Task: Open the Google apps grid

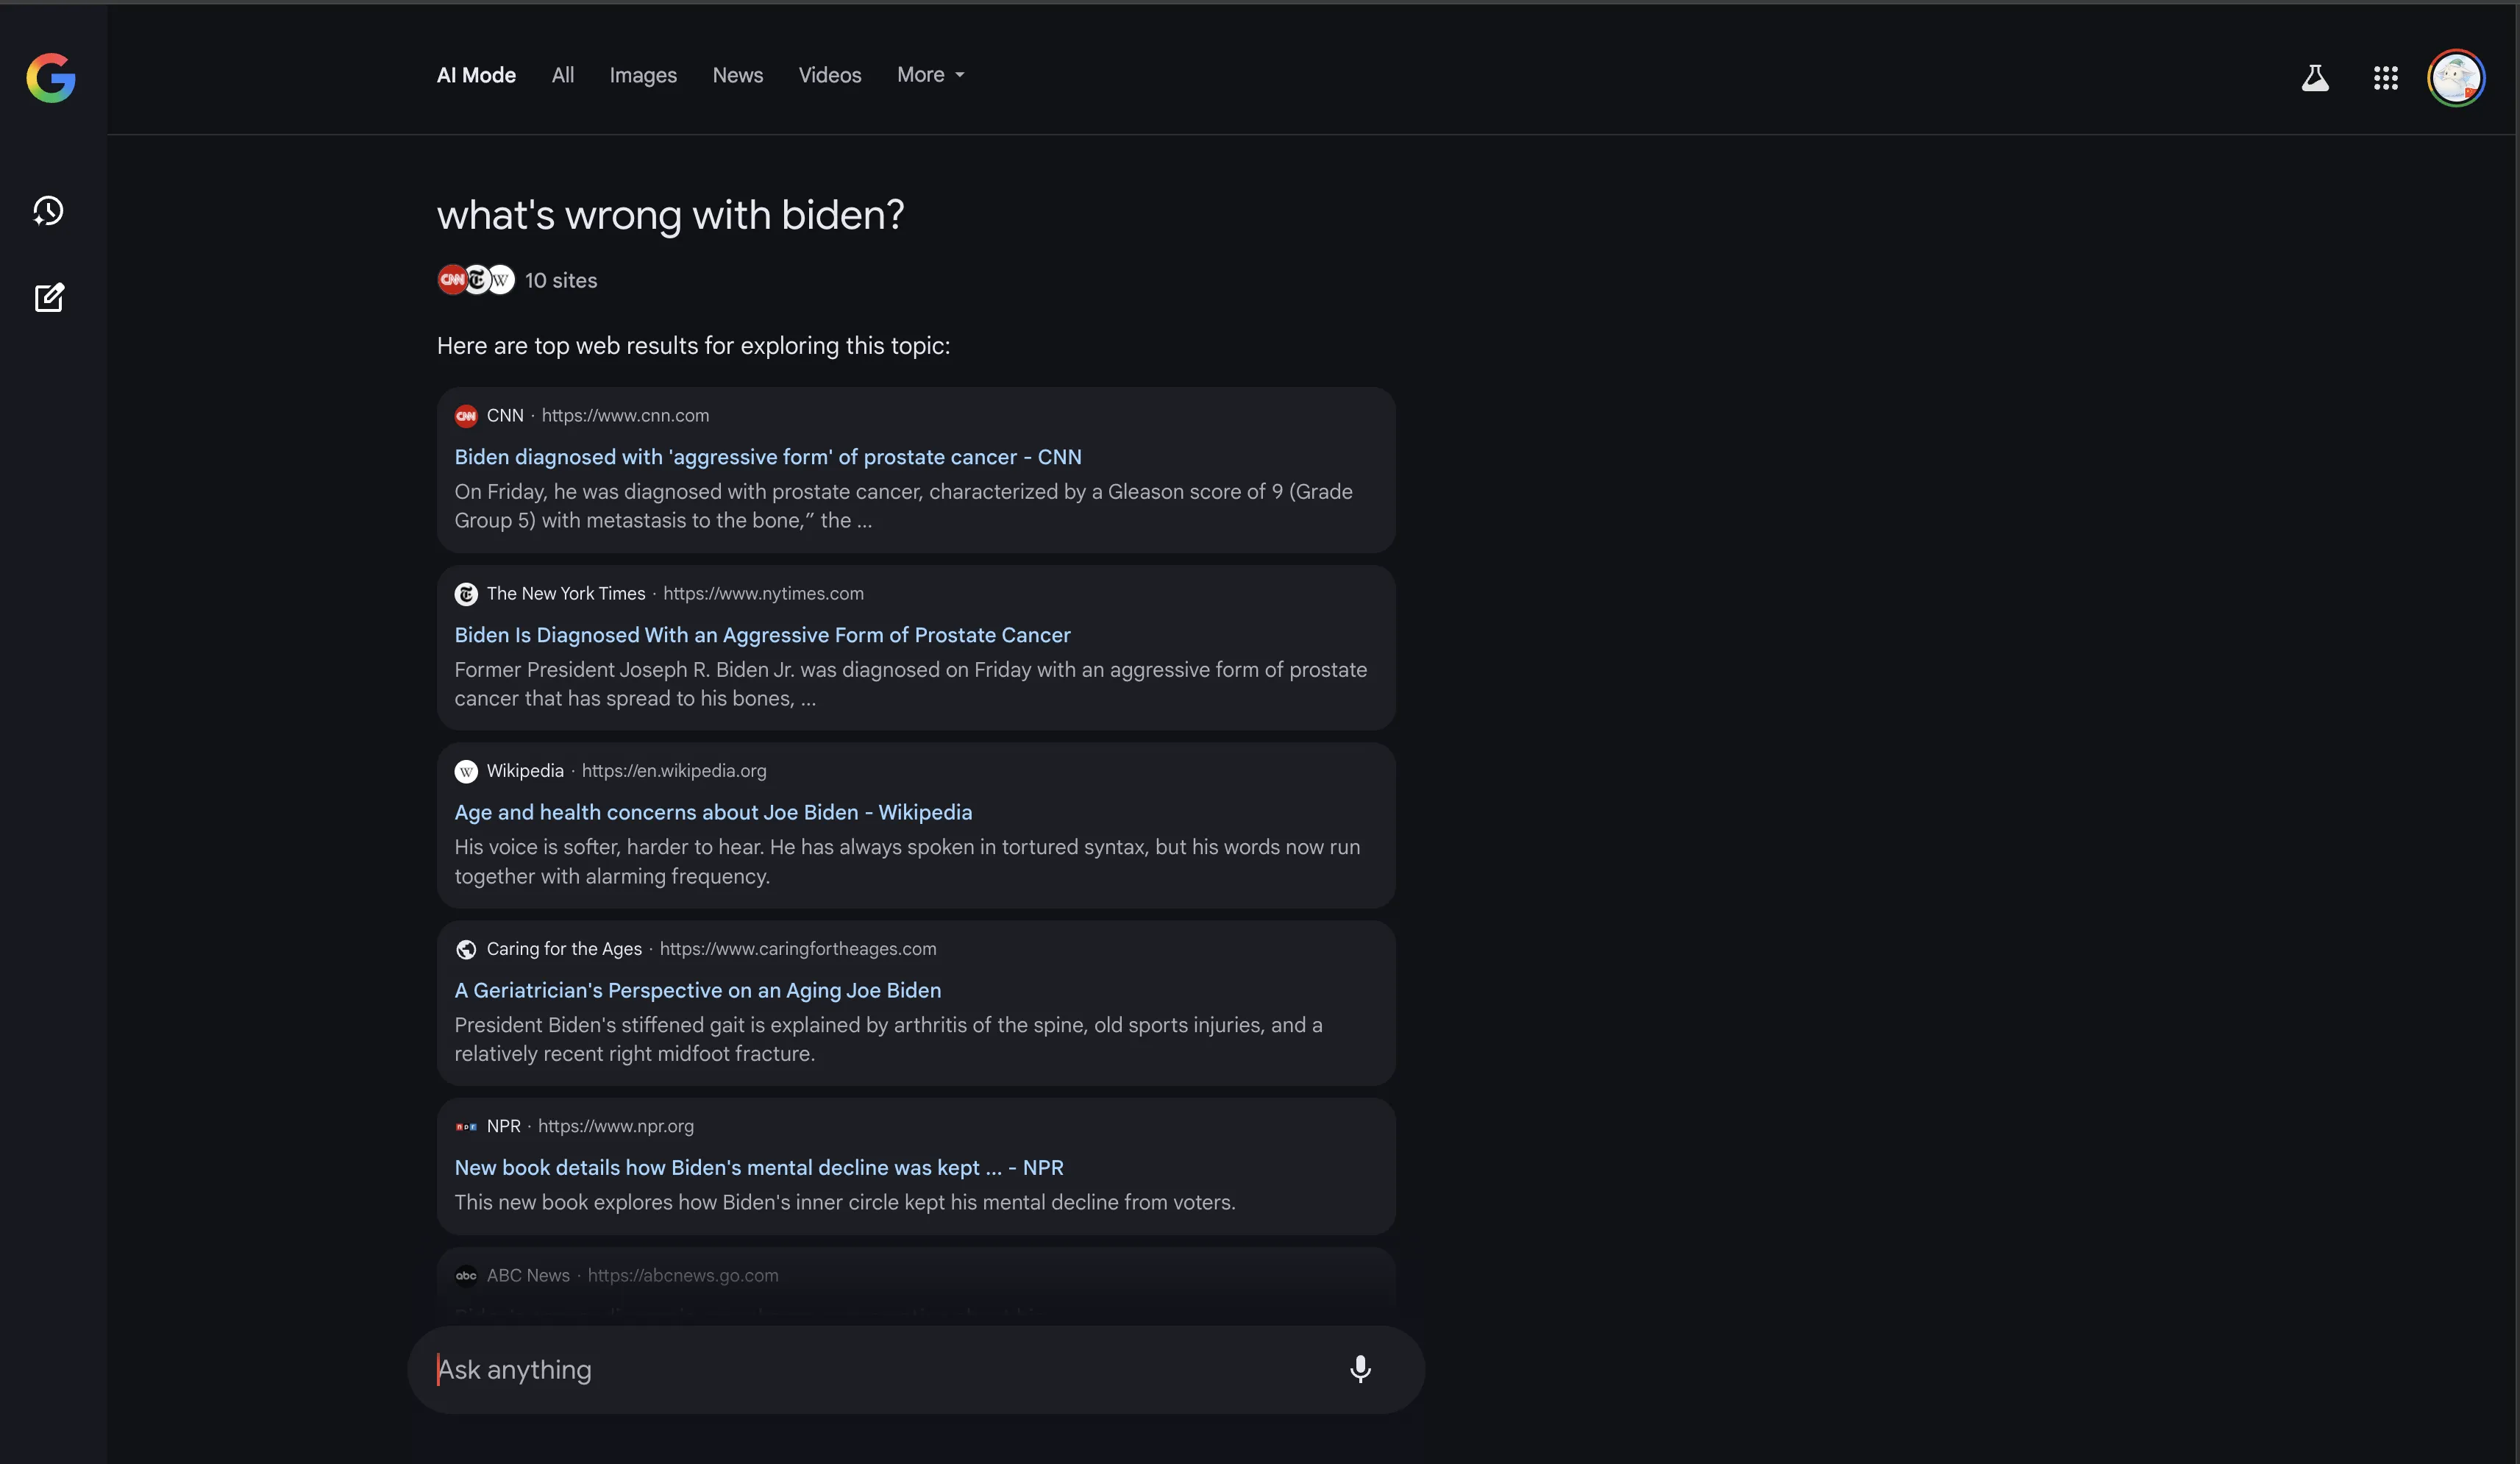Action: point(2386,77)
